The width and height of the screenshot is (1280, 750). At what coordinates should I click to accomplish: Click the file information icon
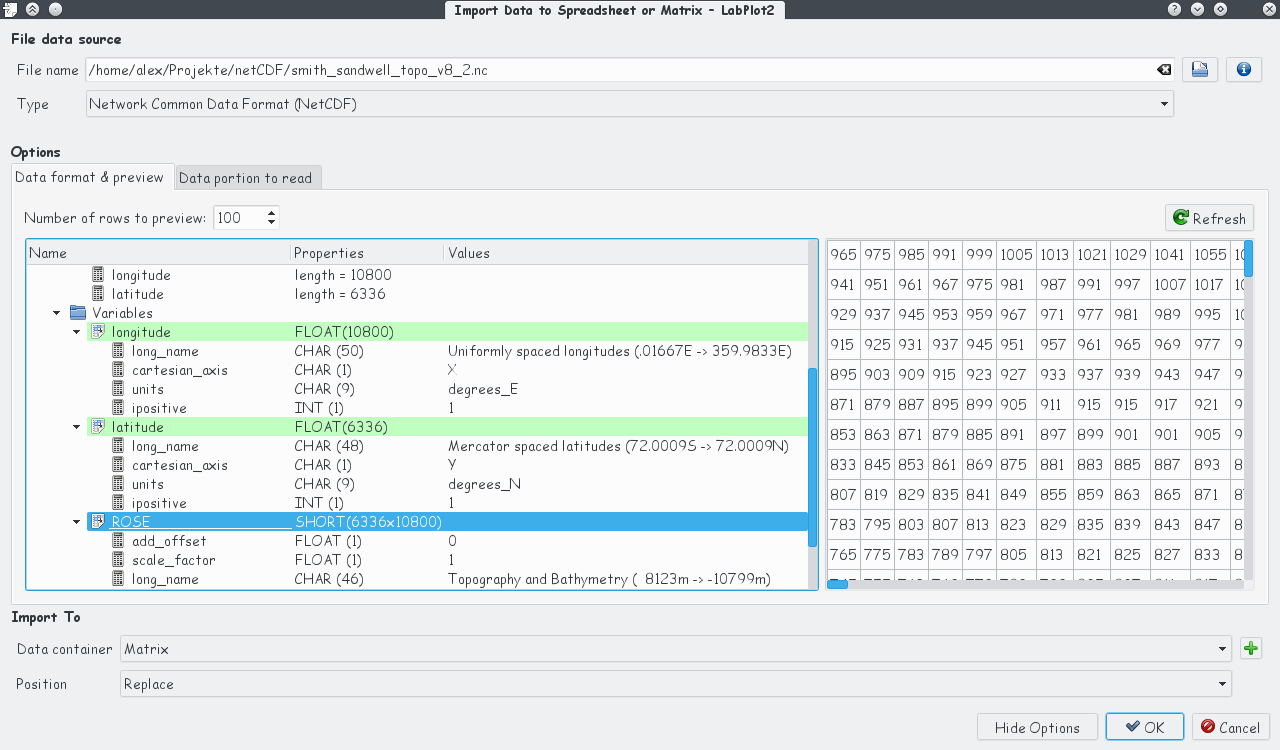[1243, 69]
